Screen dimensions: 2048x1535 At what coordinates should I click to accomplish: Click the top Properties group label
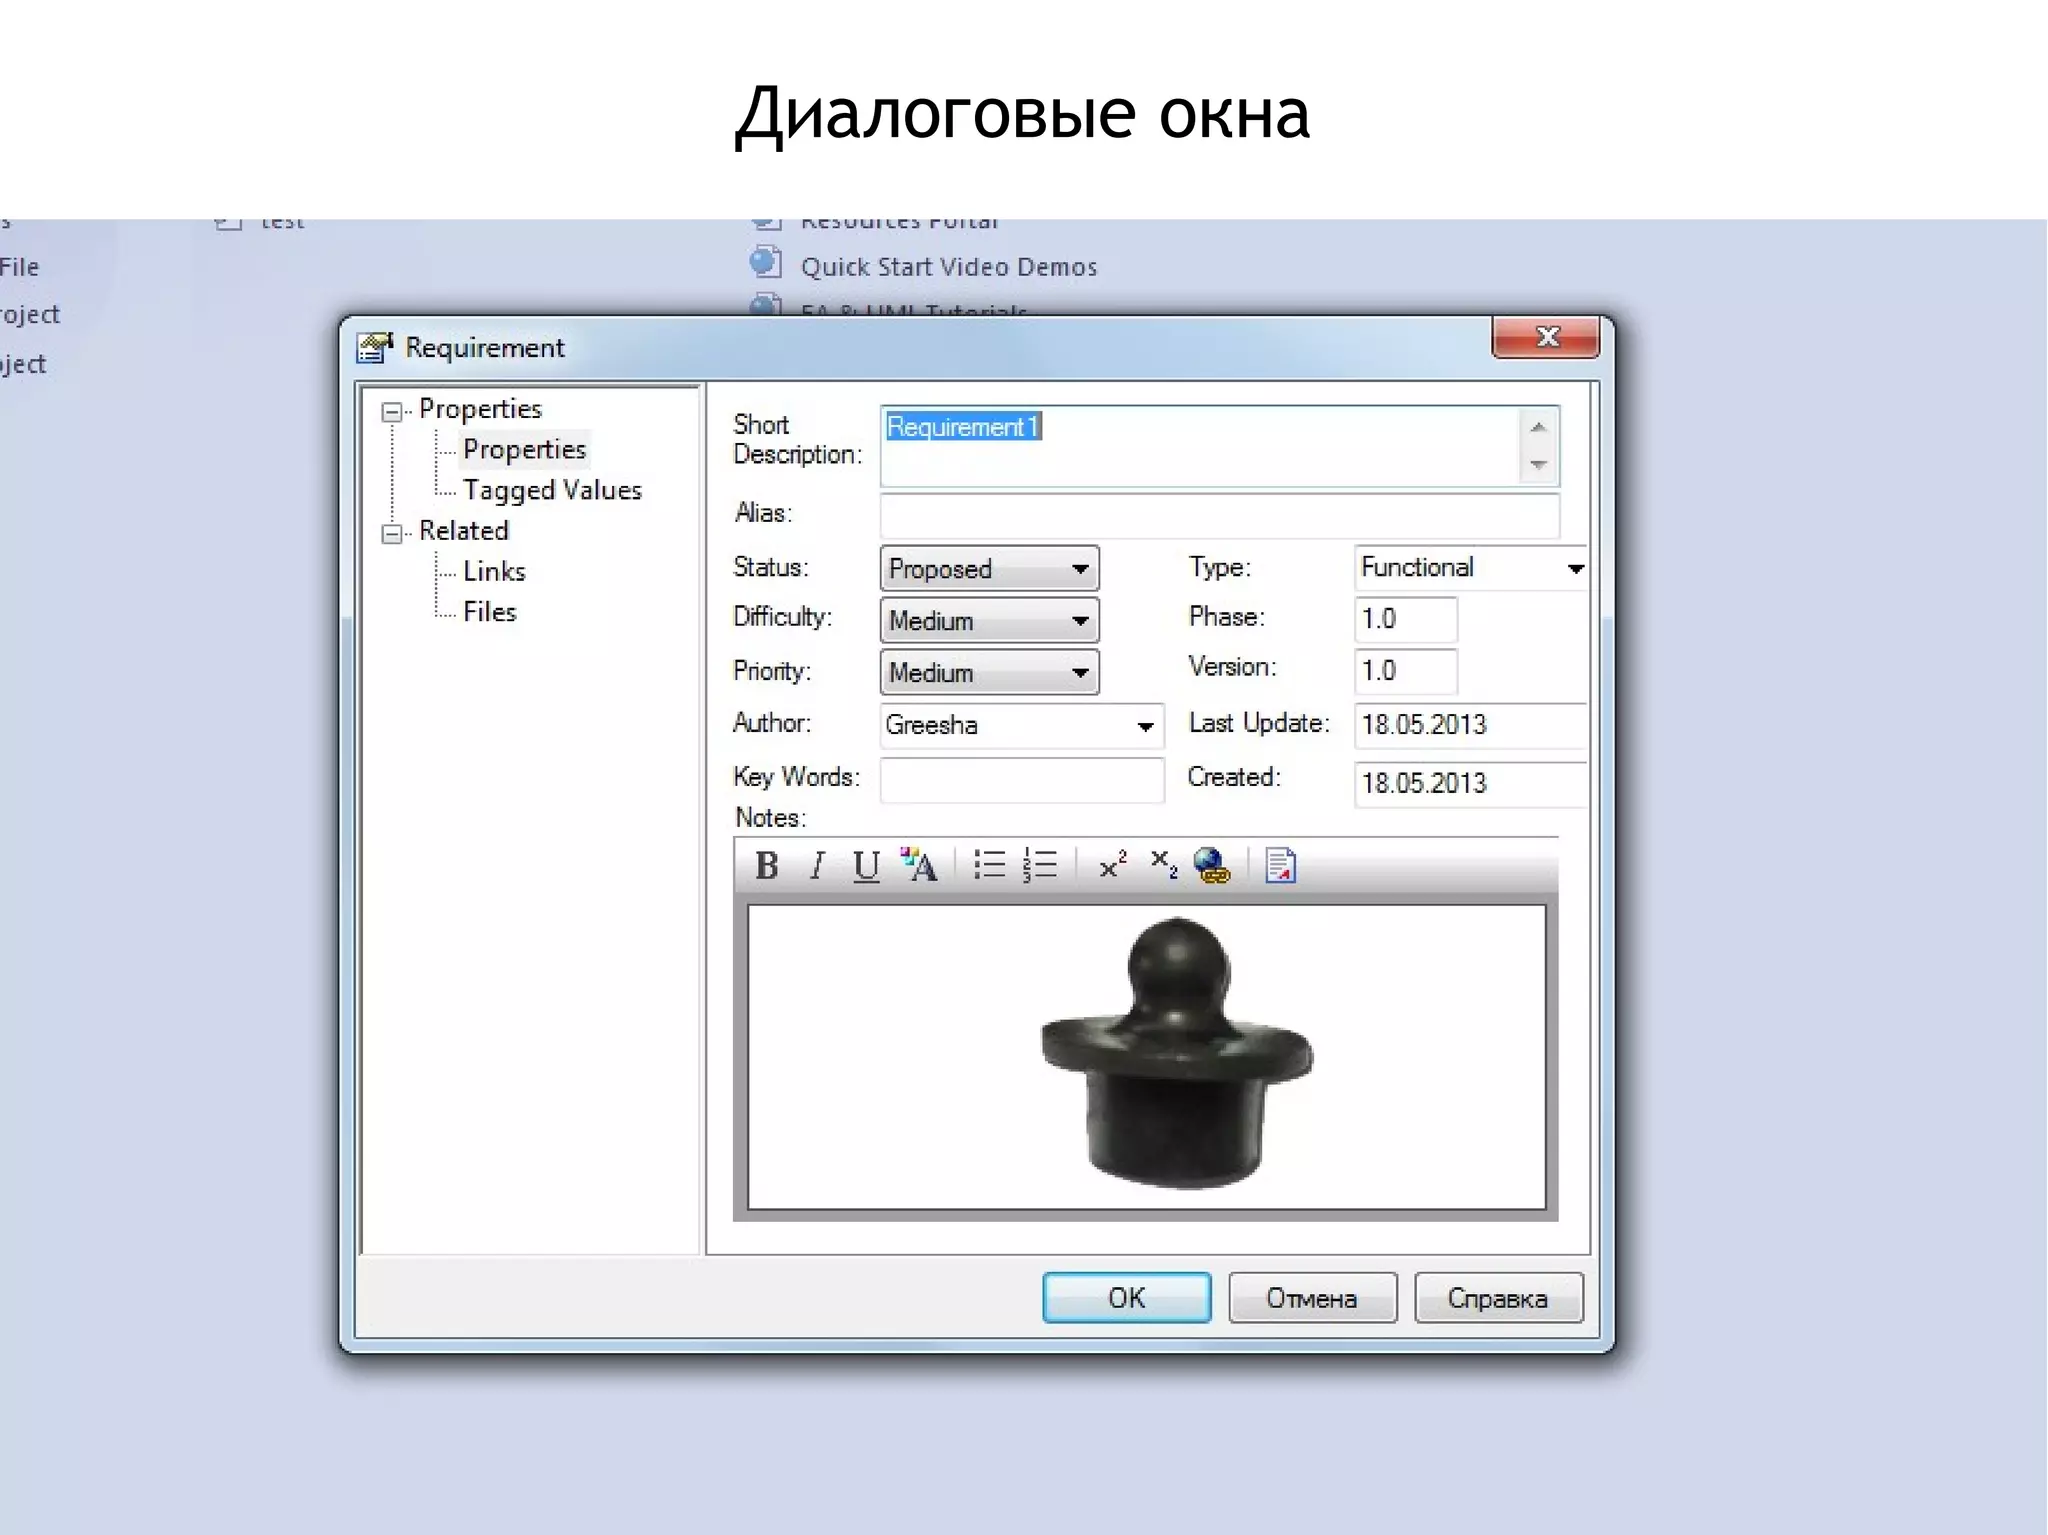pyautogui.click(x=480, y=409)
